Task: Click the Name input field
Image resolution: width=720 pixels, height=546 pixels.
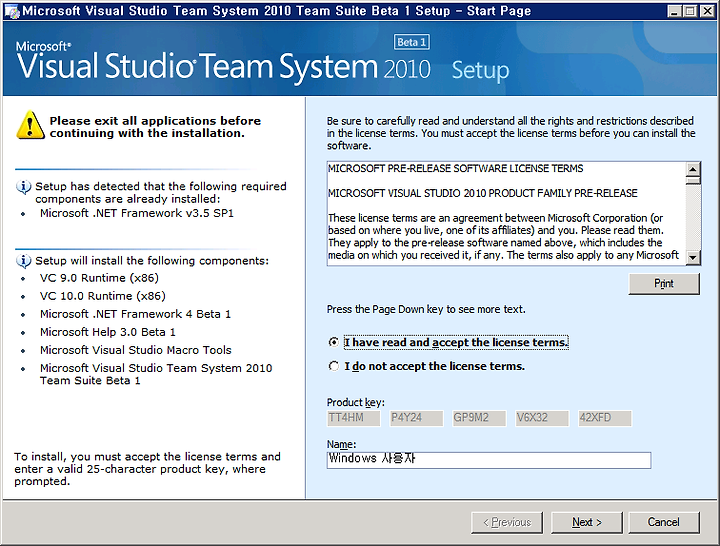Action: (x=489, y=460)
